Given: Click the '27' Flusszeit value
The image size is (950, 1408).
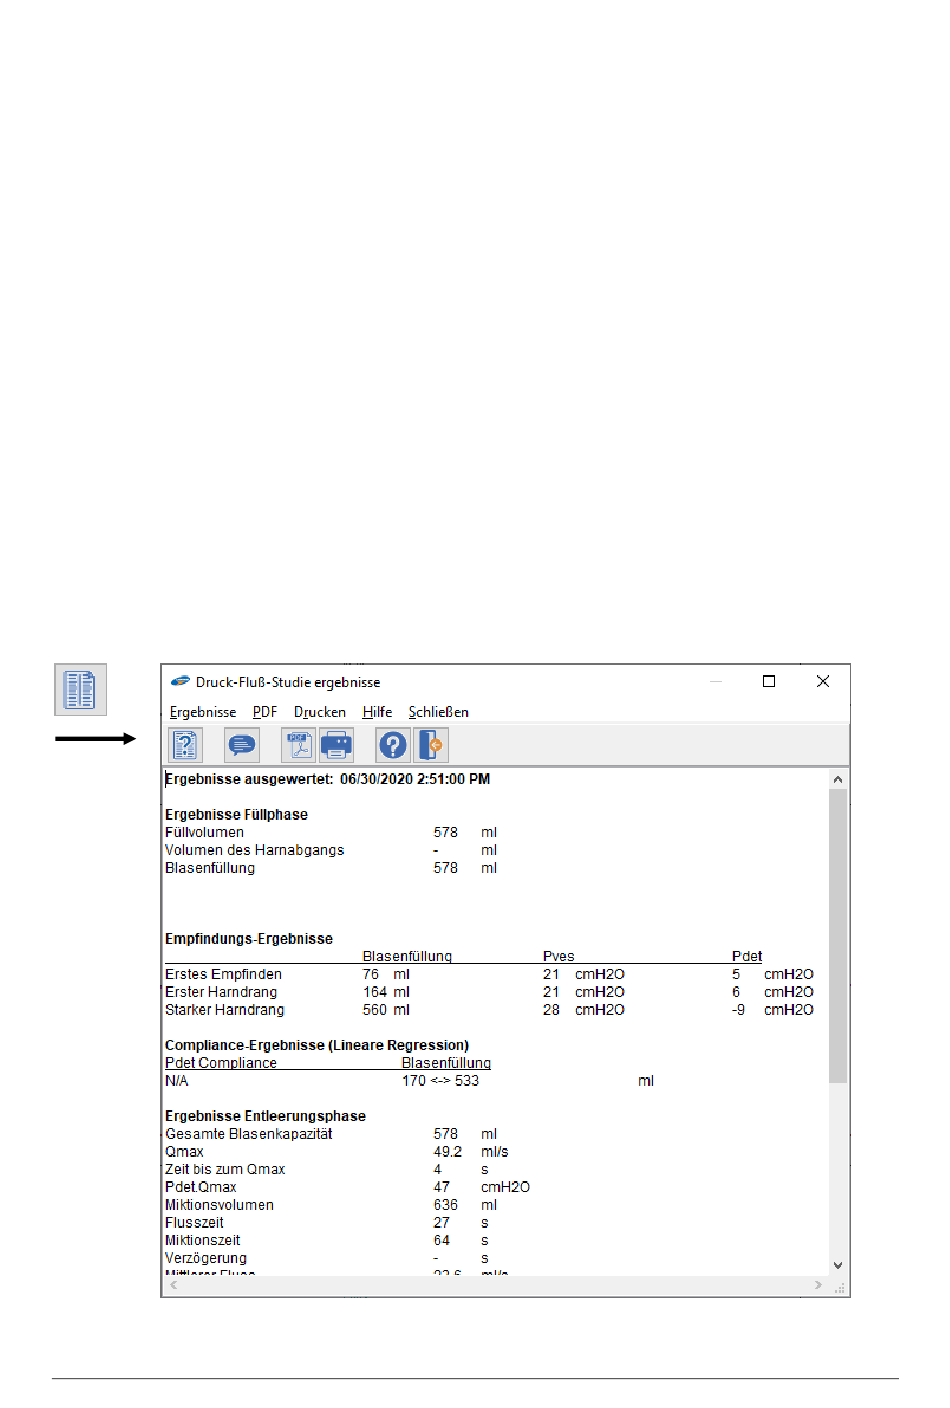Looking at the screenshot, I should click(442, 1223).
